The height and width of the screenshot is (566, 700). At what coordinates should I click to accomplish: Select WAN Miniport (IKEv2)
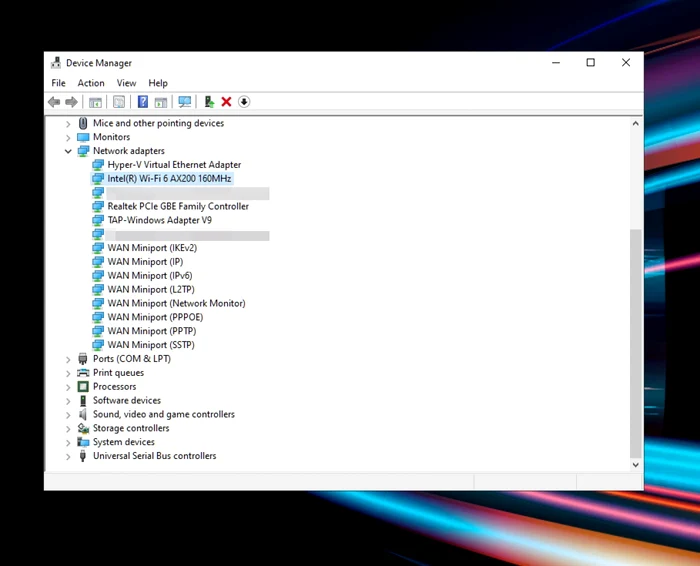(152, 248)
